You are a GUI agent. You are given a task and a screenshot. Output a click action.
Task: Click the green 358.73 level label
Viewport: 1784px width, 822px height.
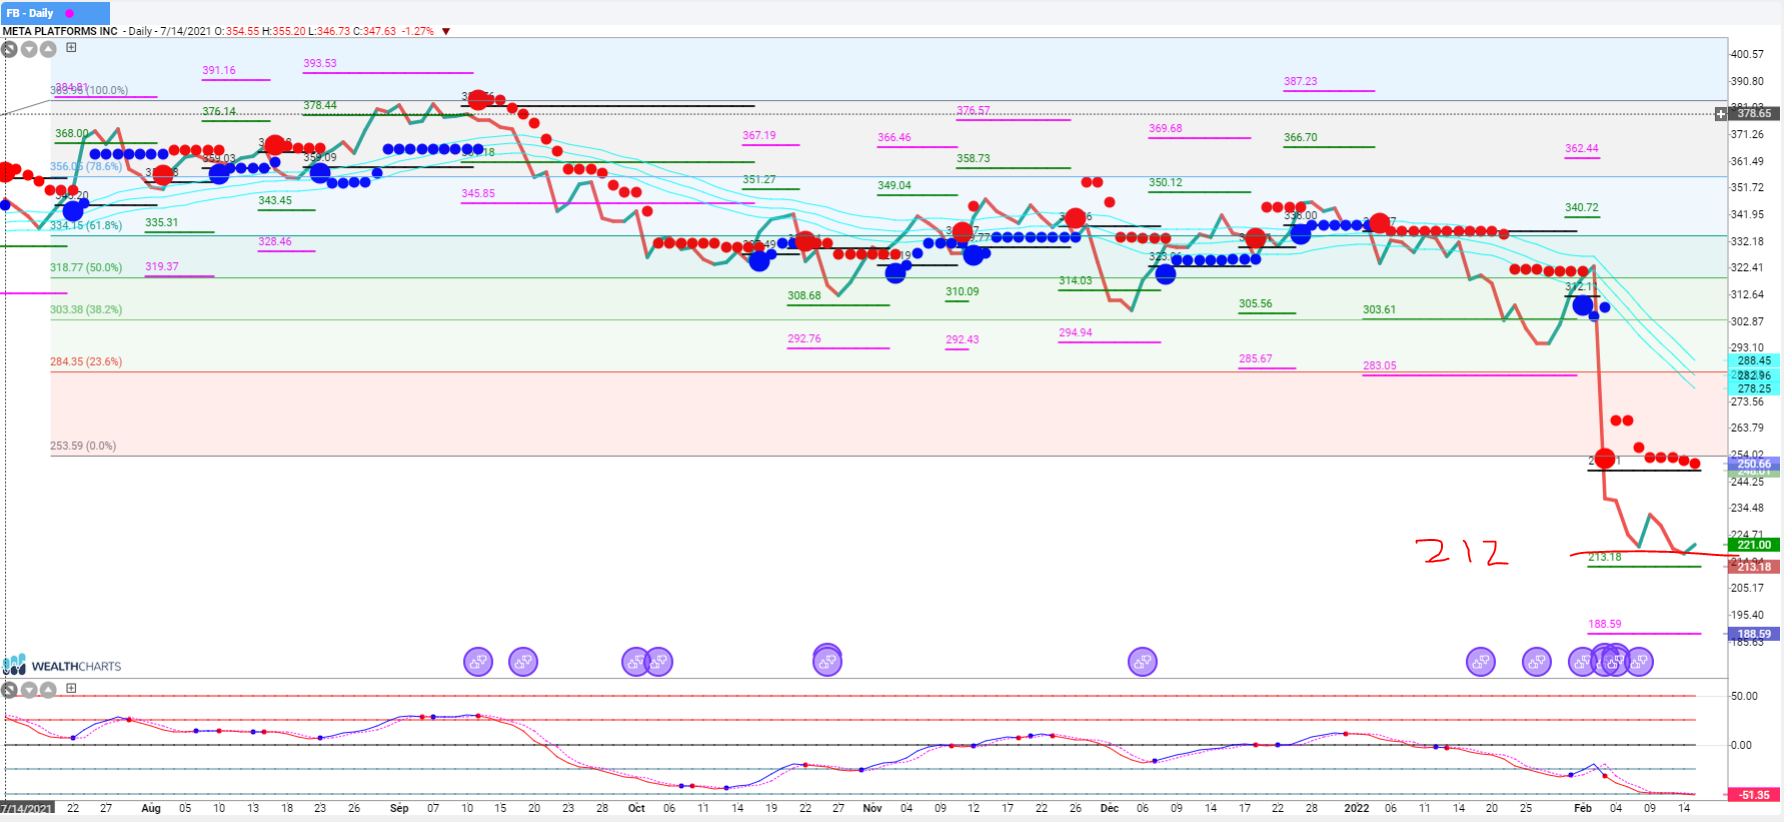coord(973,159)
